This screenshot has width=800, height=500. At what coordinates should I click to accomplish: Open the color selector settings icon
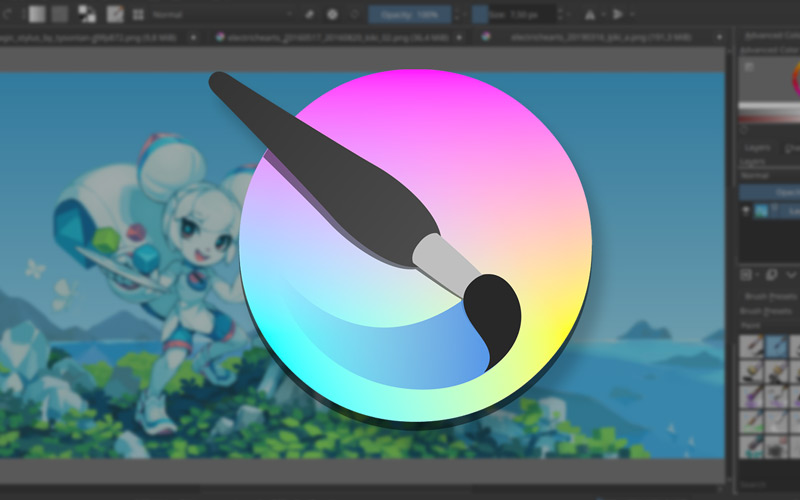tap(749, 66)
